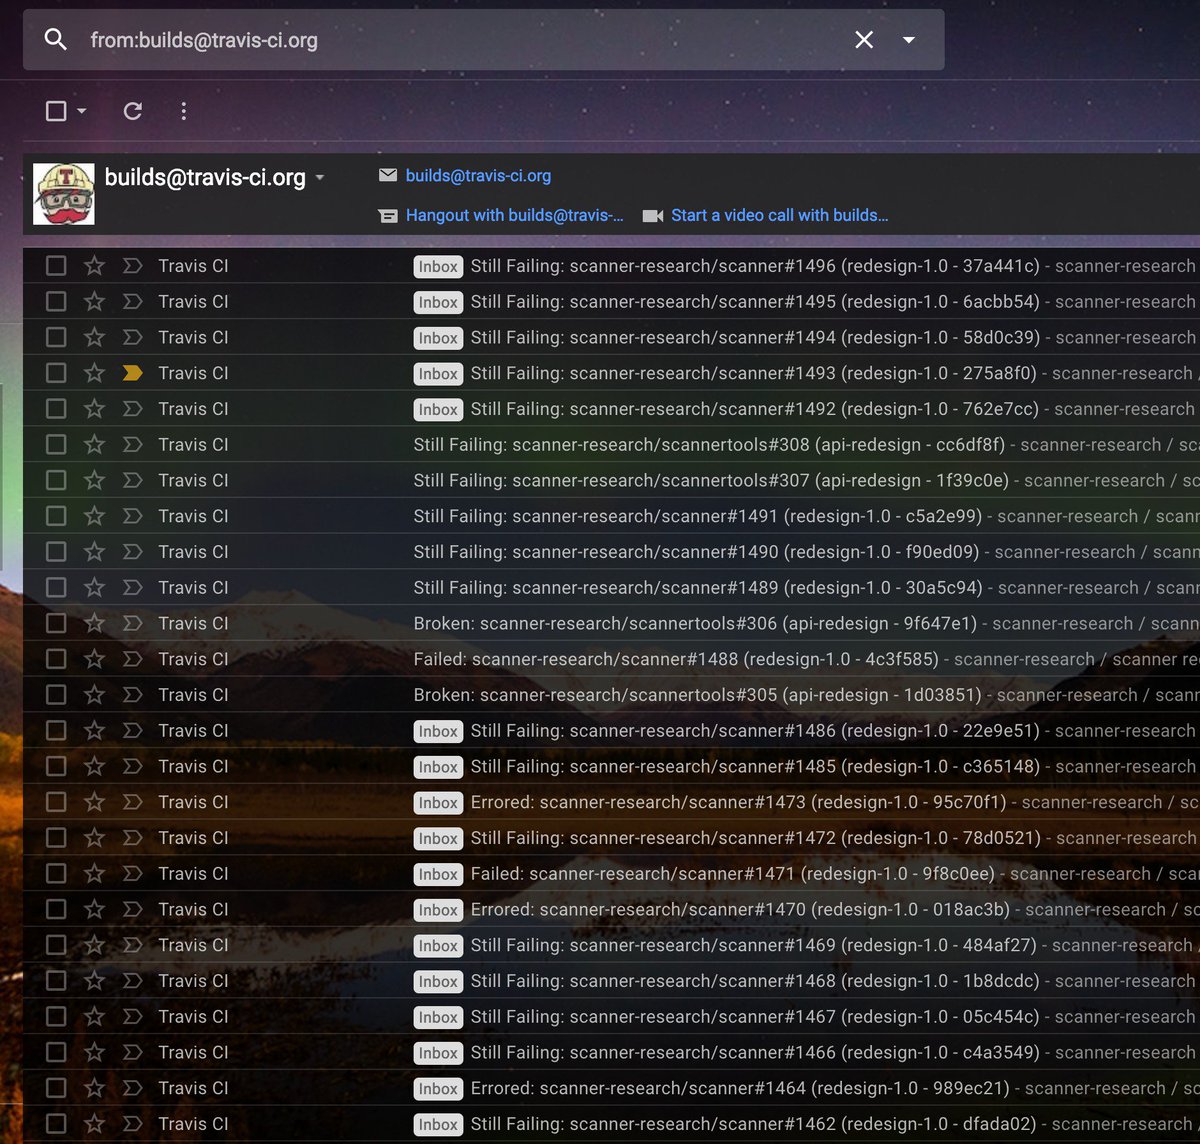This screenshot has height=1144, width=1200.
Task: Click Travis CI sender on scanner#1490 row
Action: point(193,551)
